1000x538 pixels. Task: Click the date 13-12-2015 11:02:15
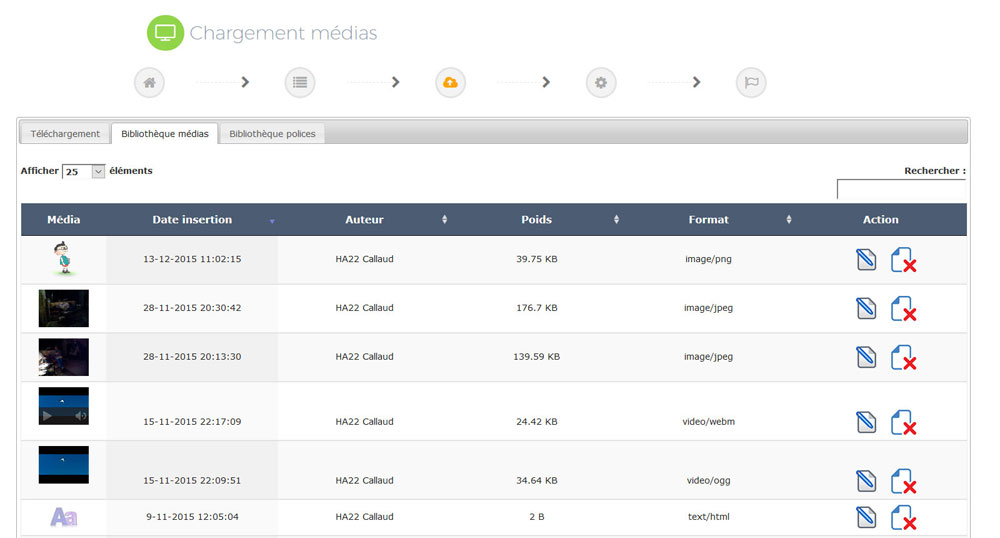pyautogui.click(x=192, y=259)
